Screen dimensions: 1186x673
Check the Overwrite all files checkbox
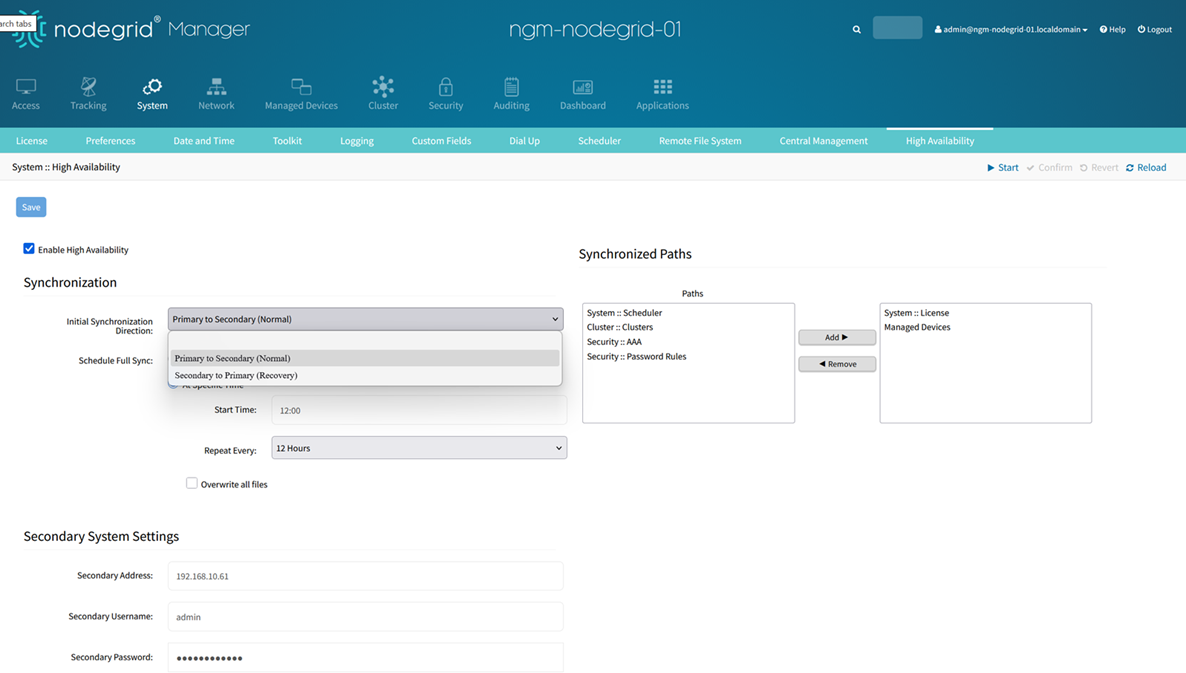192,484
